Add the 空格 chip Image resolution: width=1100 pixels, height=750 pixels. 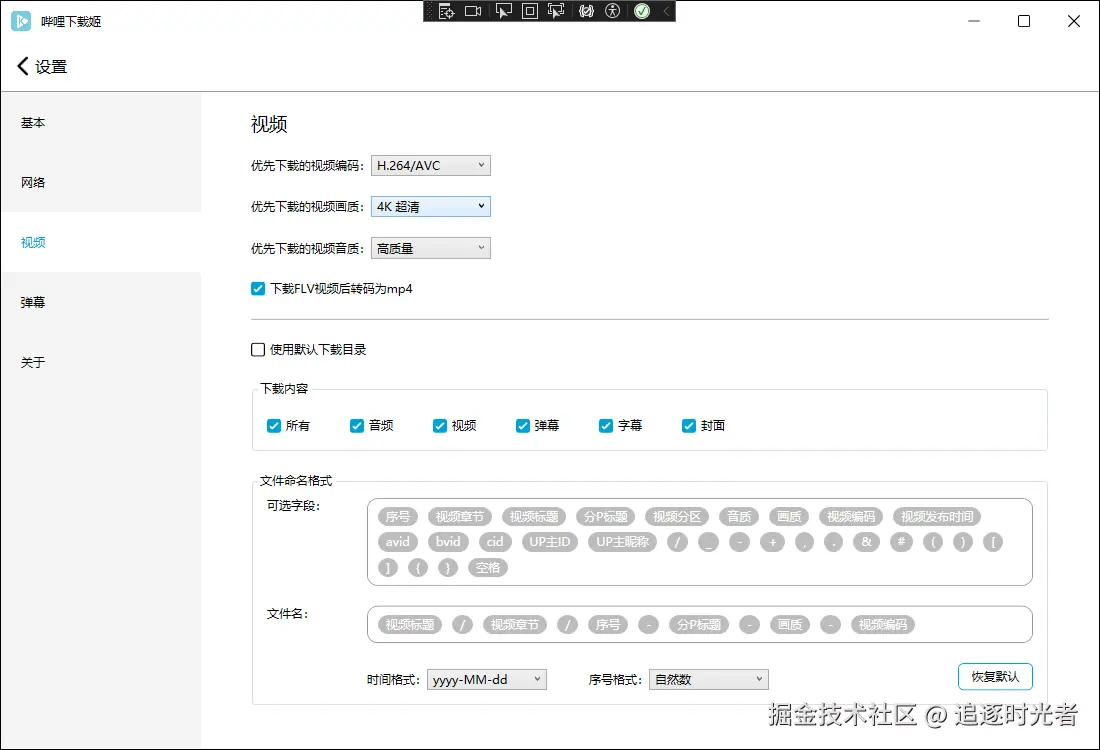(x=488, y=568)
